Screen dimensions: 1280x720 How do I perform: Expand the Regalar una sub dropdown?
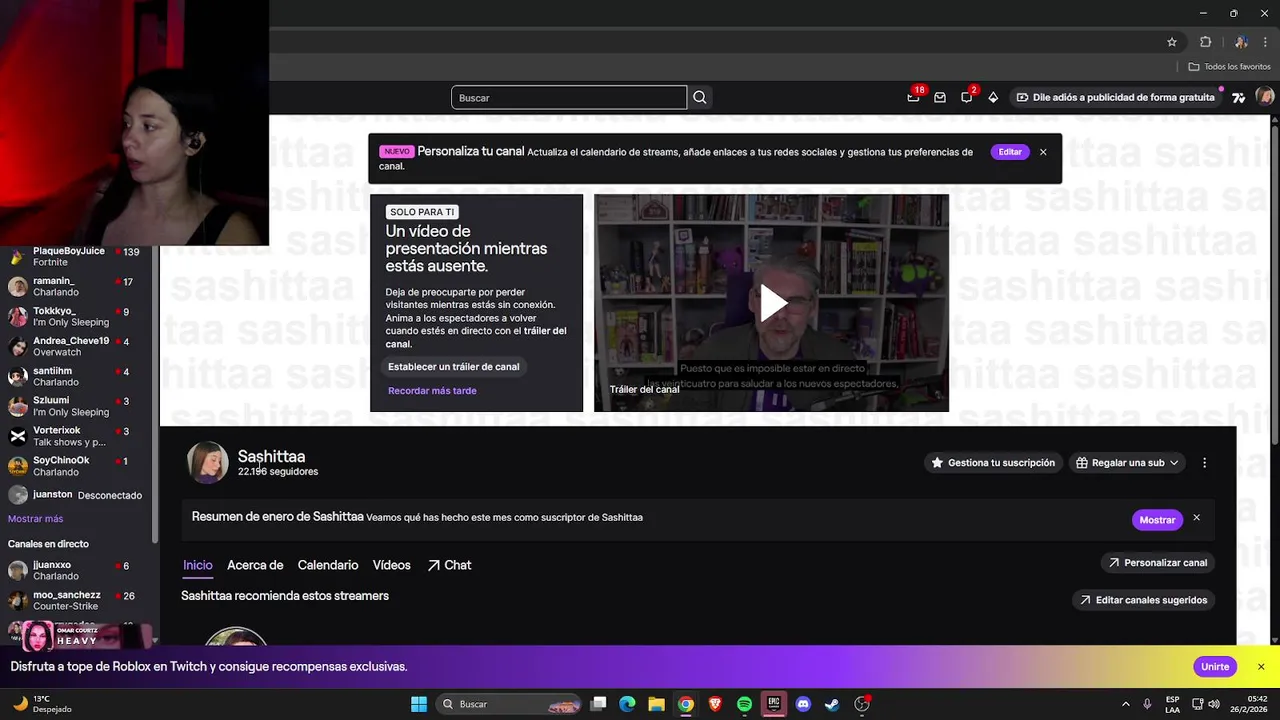[x=1126, y=463]
